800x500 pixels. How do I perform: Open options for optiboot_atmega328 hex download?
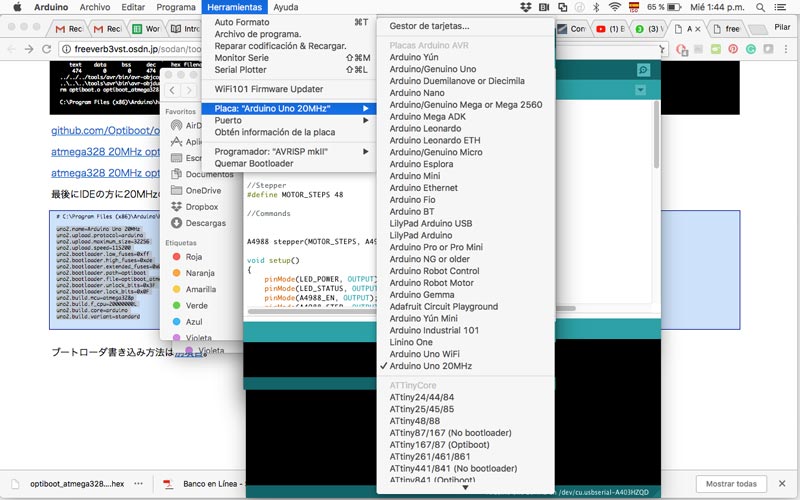(138, 484)
